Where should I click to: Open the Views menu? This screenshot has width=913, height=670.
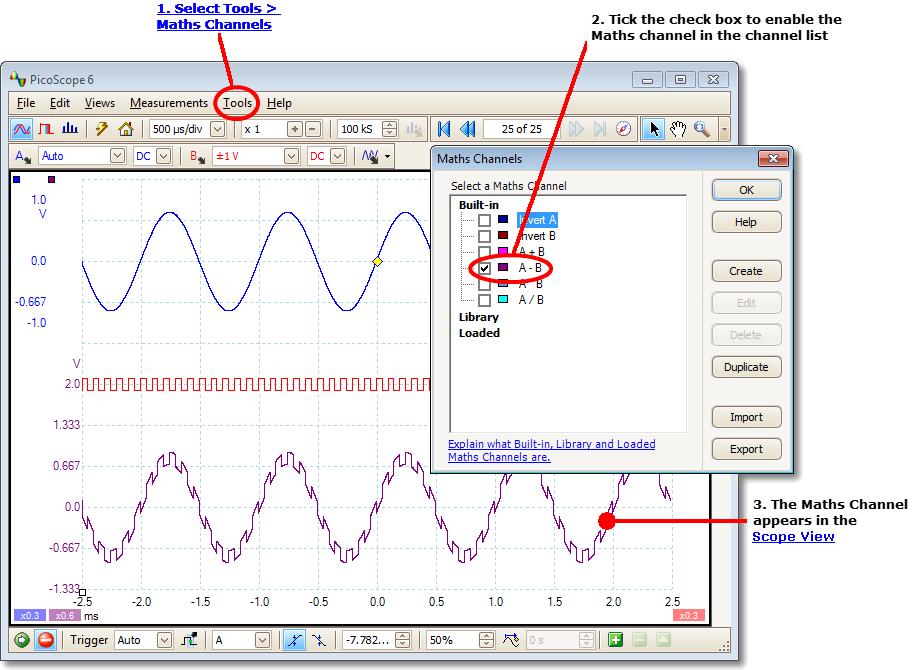pyautogui.click(x=100, y=103)
